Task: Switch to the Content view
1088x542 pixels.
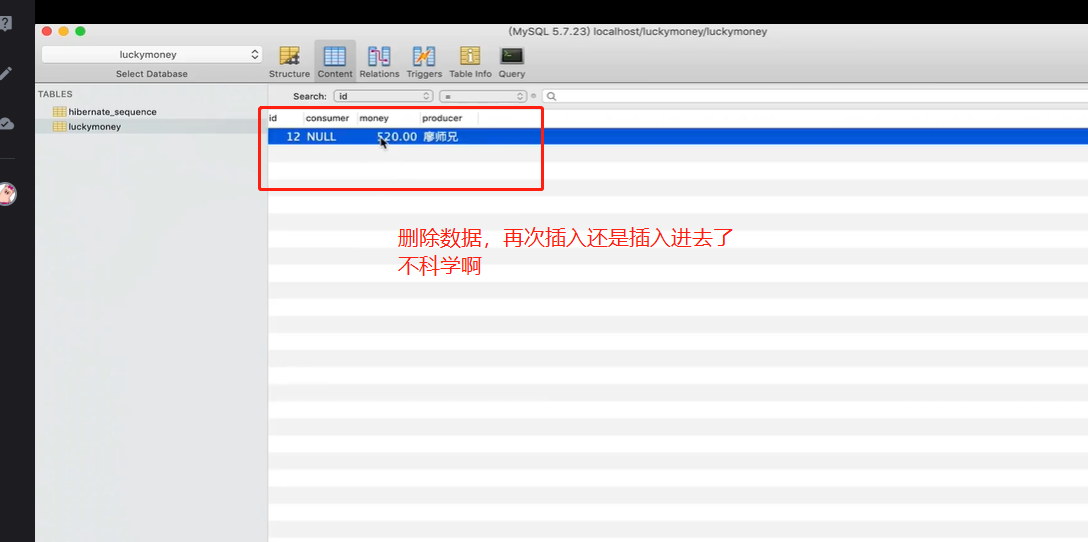Action: point(335,62)
